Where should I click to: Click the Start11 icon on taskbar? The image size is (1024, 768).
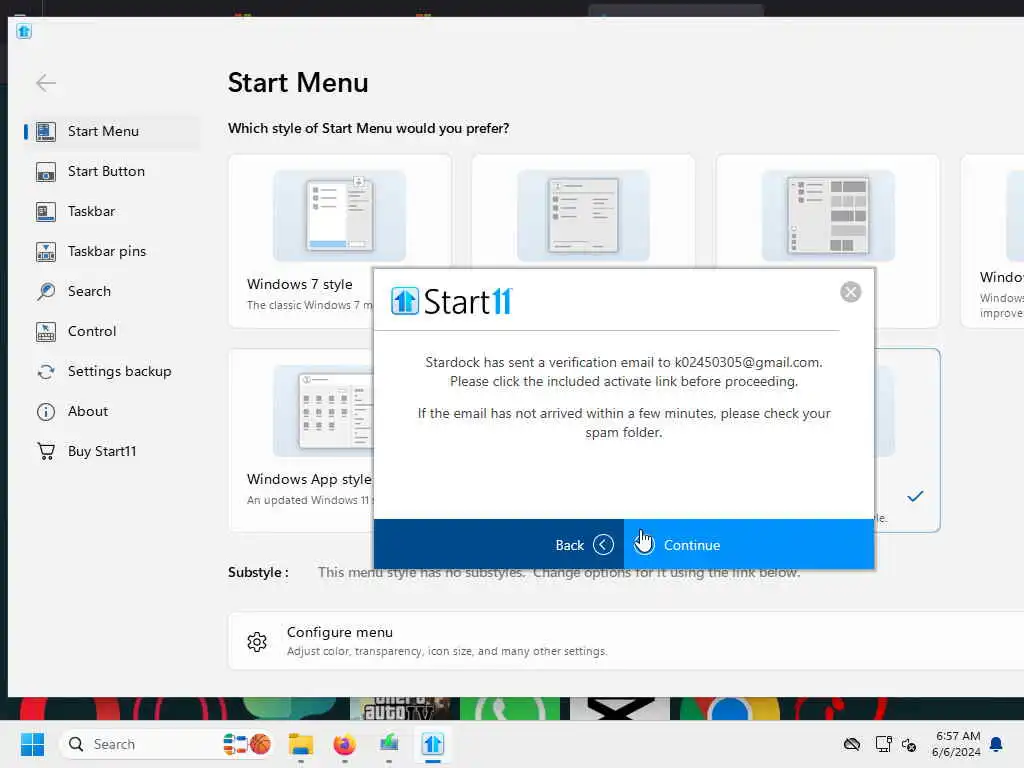point(432,744)
